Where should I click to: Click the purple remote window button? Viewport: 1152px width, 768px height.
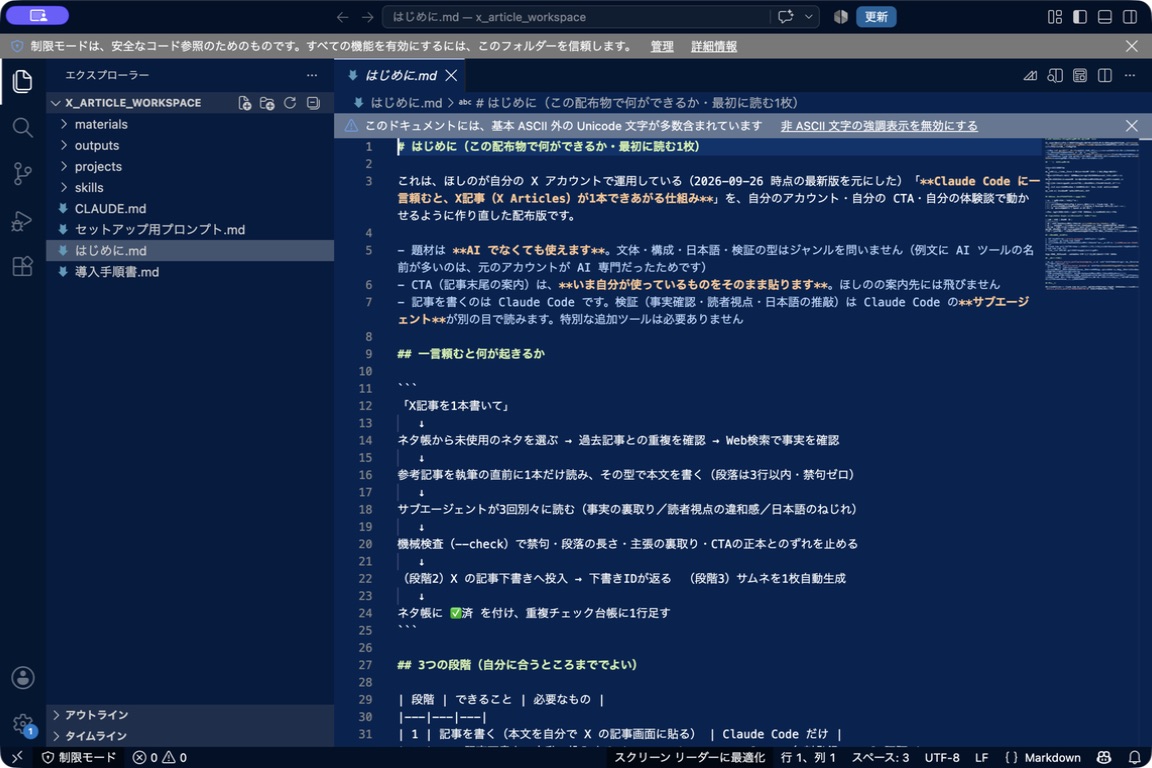coord(37,15)
